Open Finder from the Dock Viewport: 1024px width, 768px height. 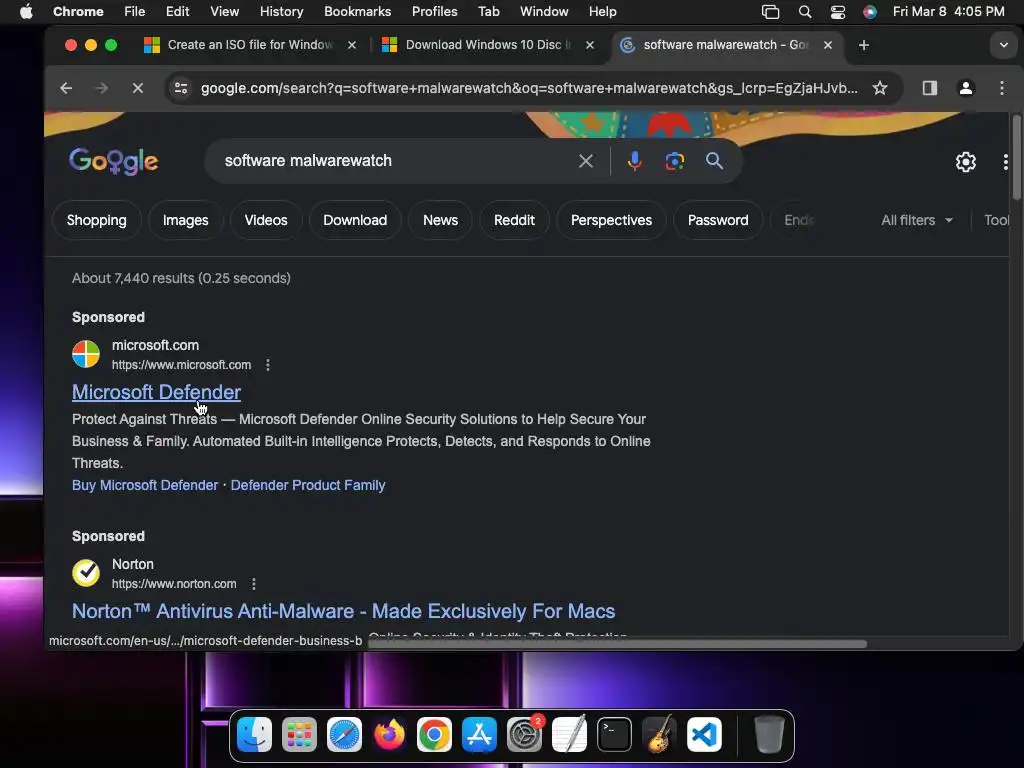254,735
